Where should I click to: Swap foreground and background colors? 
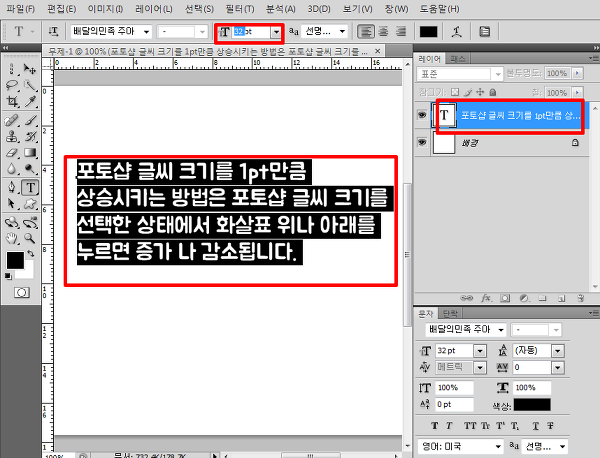pyautogui.click(x=31, y=254)
